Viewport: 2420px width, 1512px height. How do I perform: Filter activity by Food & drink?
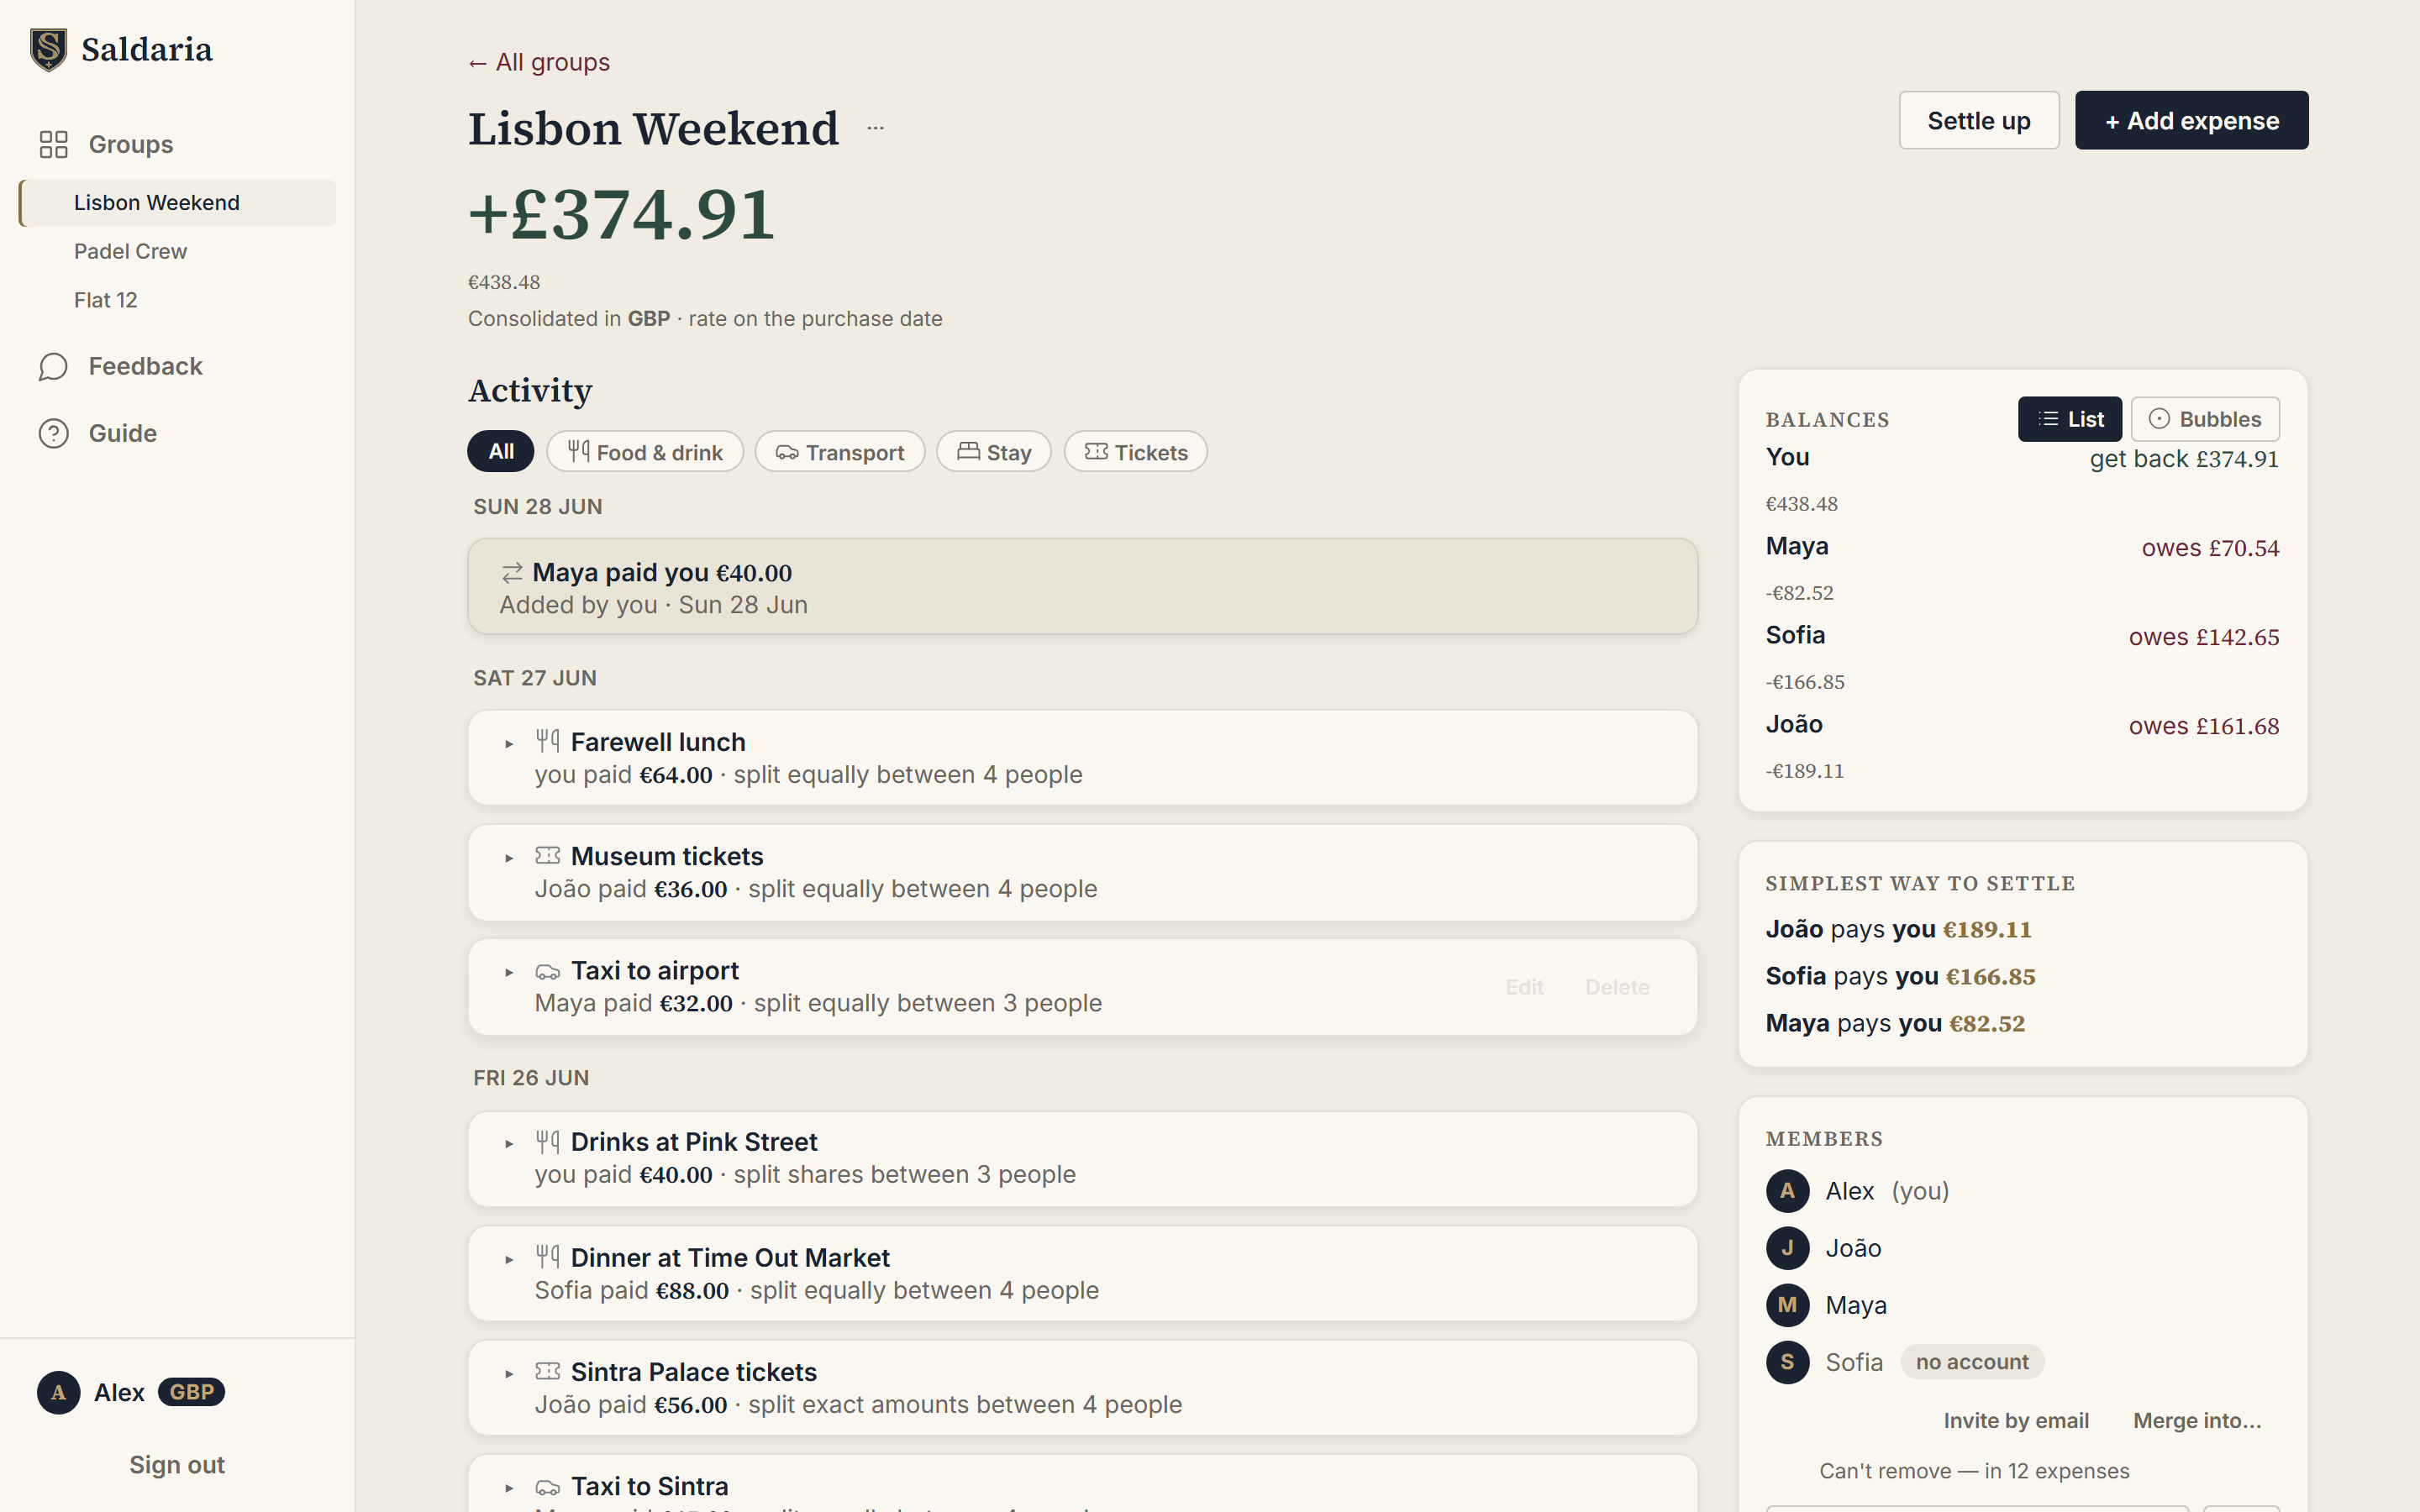645,452
